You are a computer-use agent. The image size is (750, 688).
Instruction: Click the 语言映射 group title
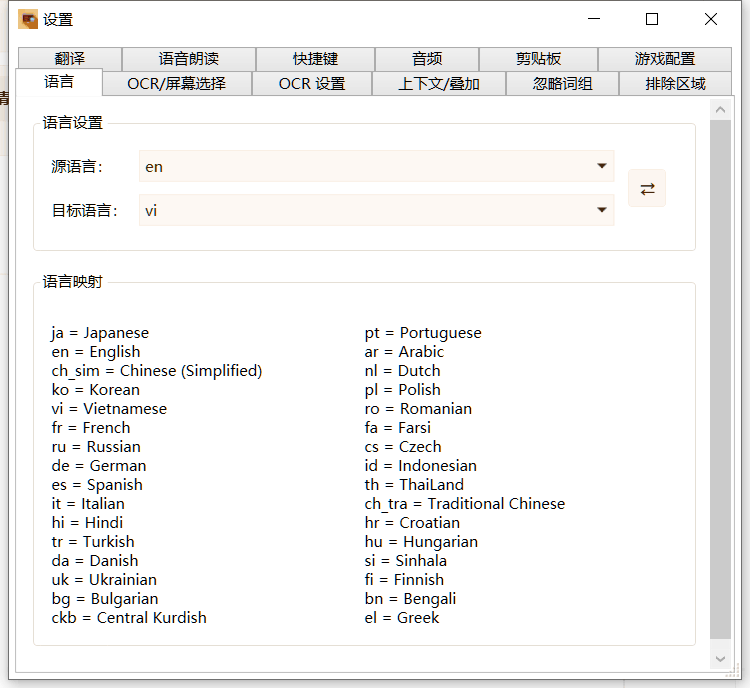(73, 281)
